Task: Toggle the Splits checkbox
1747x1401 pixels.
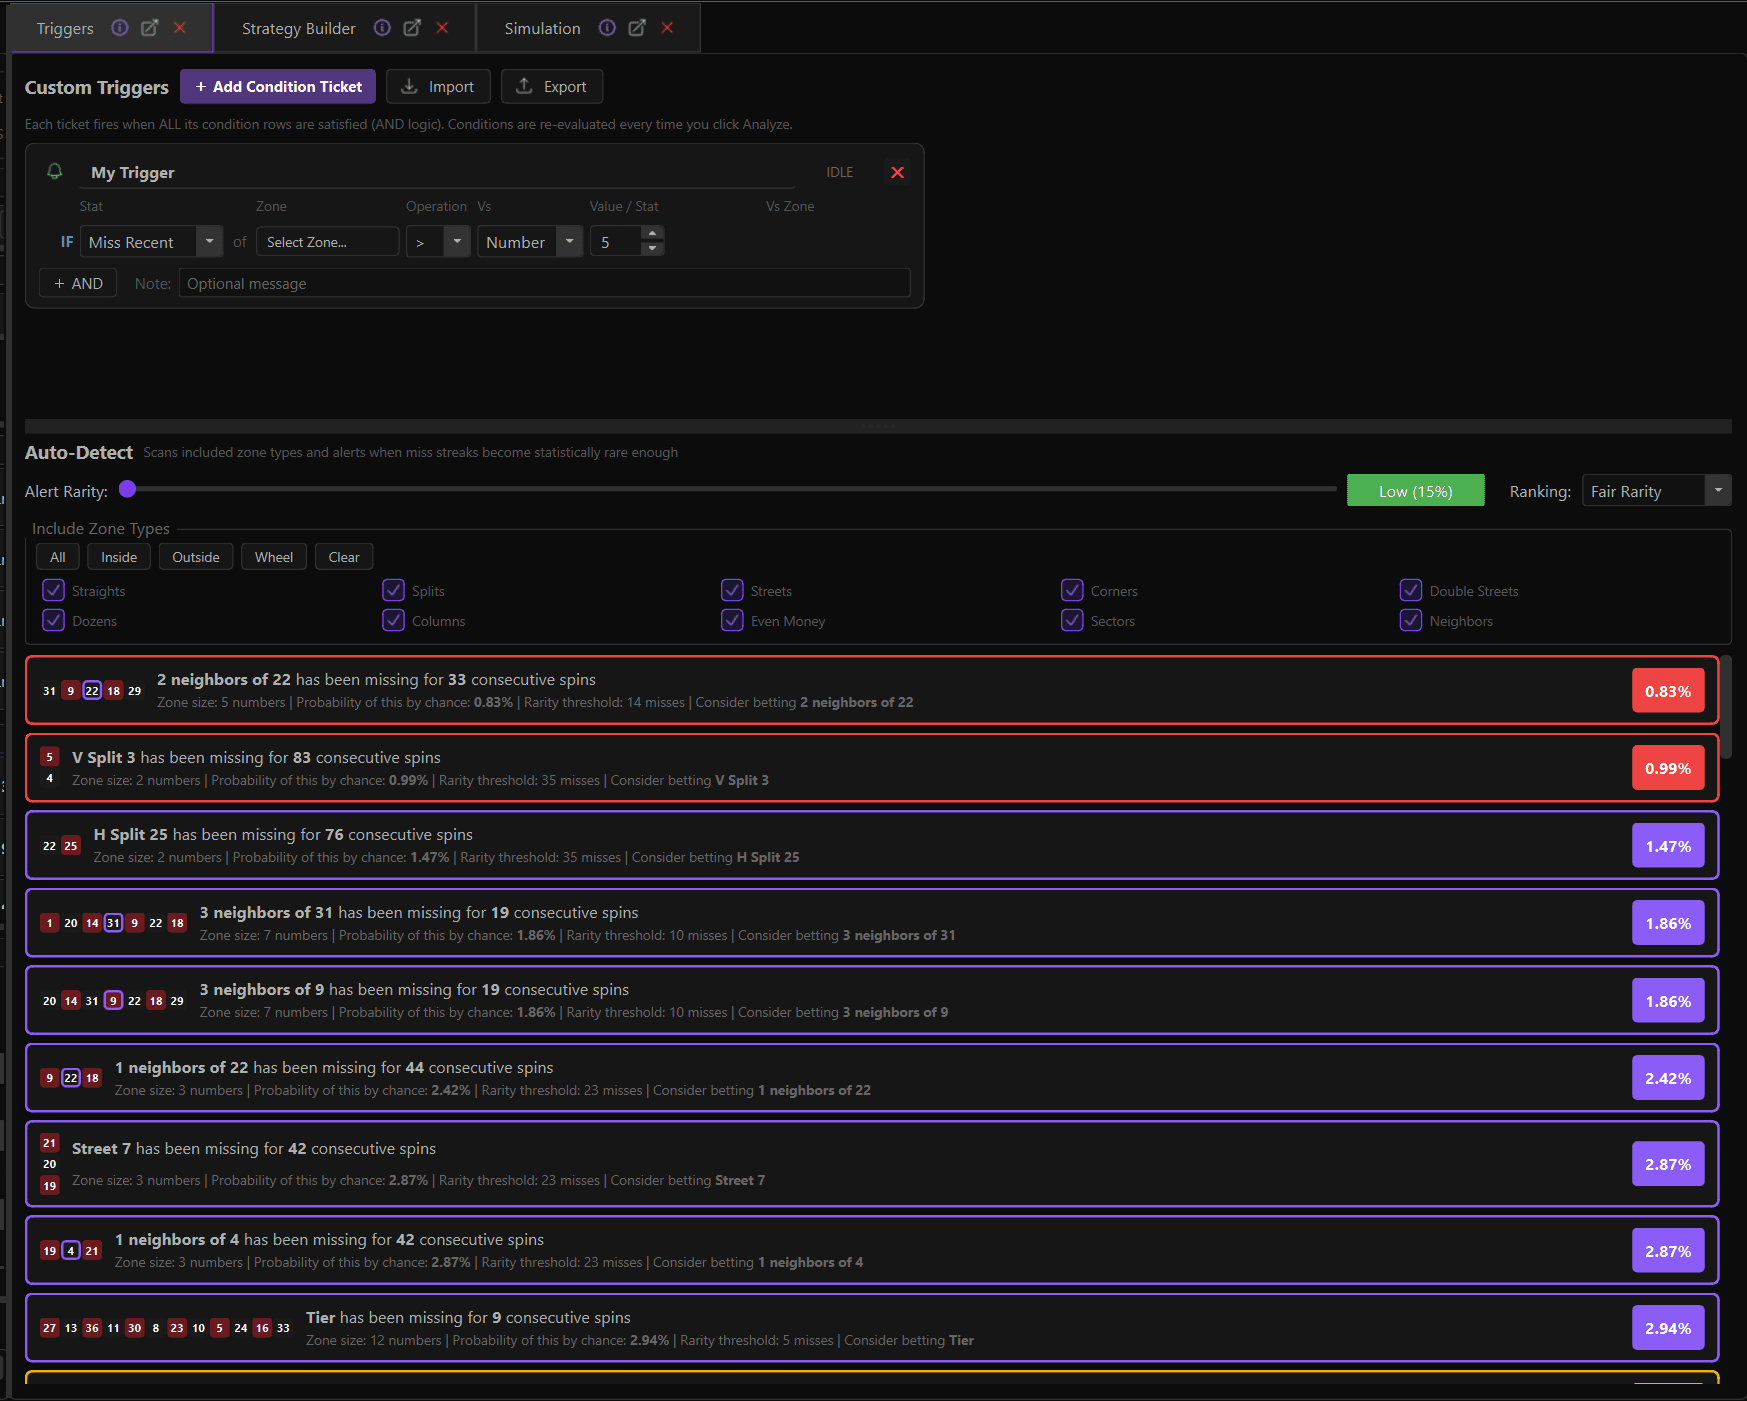Action: (x=393, y=590)
